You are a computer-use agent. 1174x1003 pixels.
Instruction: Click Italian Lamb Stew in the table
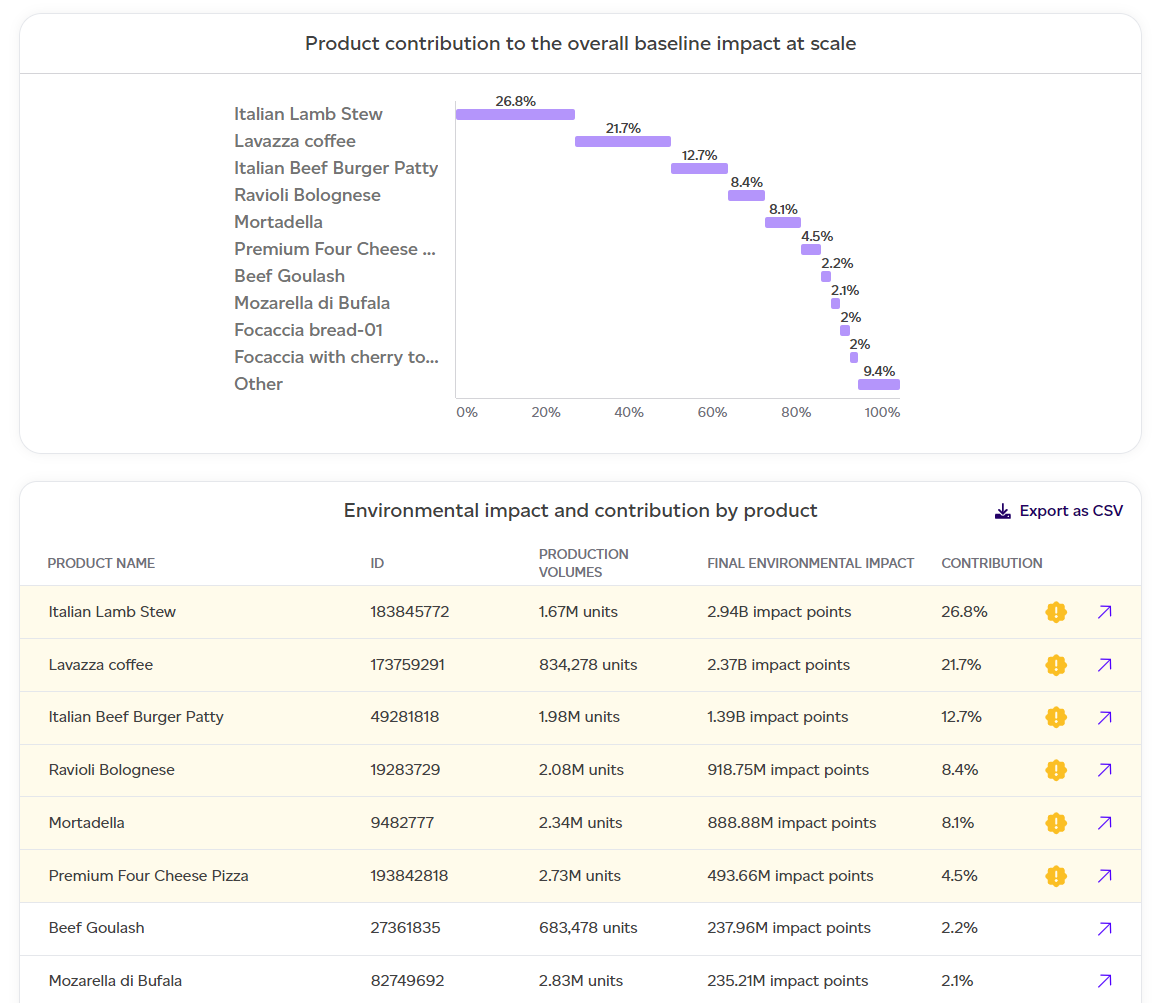click(x=112, y=612)
